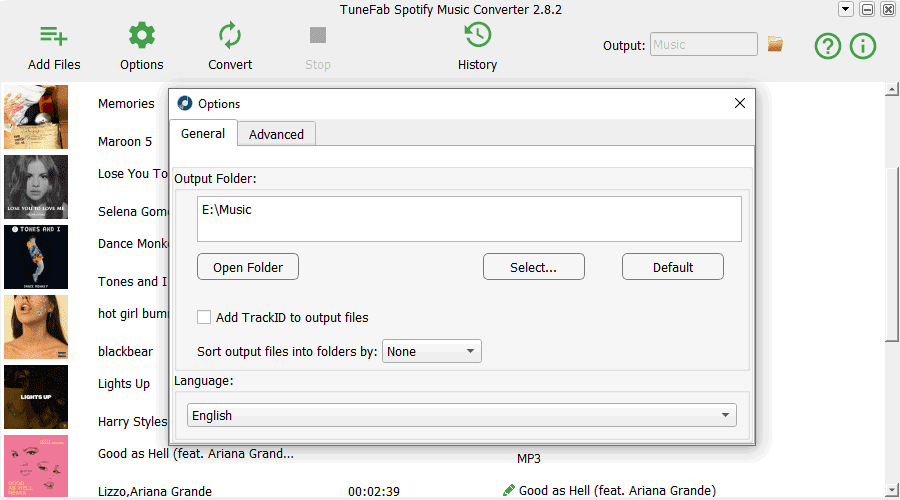Switch to the Advanced tab

pos(276,134)
